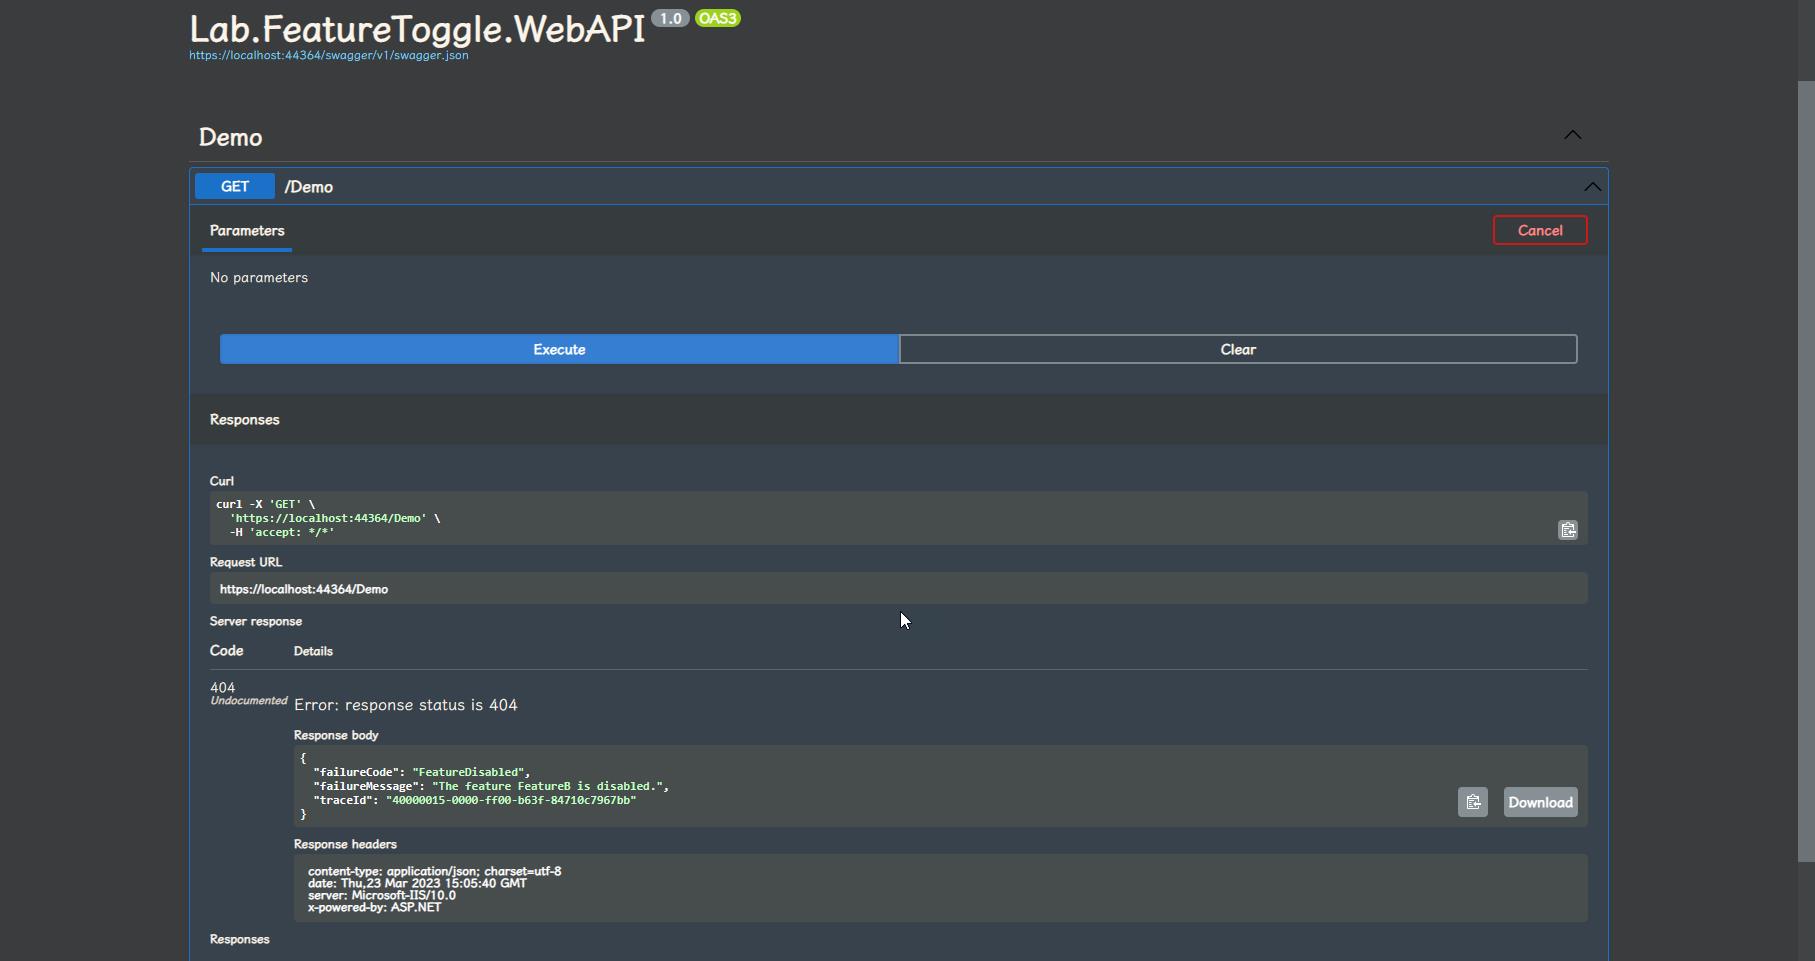The image size is (1815, 961).
Task: Select the failureMessage JSON text
Action: [x=490, y=786]
